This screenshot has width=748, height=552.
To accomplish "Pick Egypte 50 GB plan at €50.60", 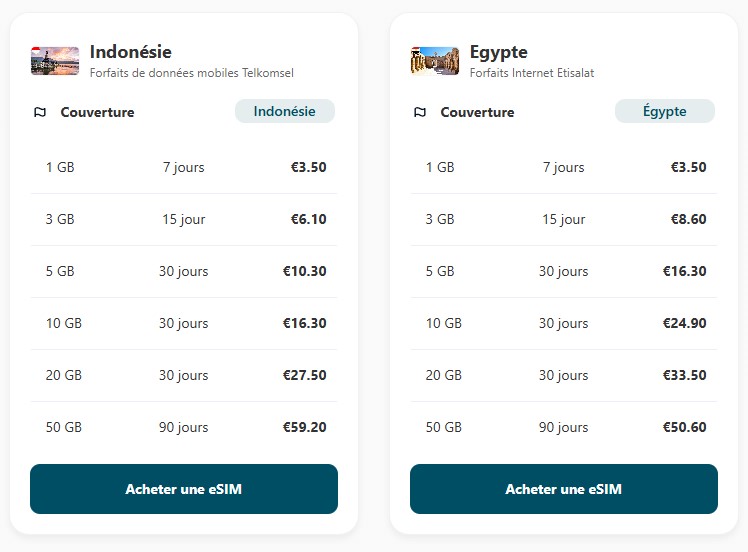I will click(564, 427).
